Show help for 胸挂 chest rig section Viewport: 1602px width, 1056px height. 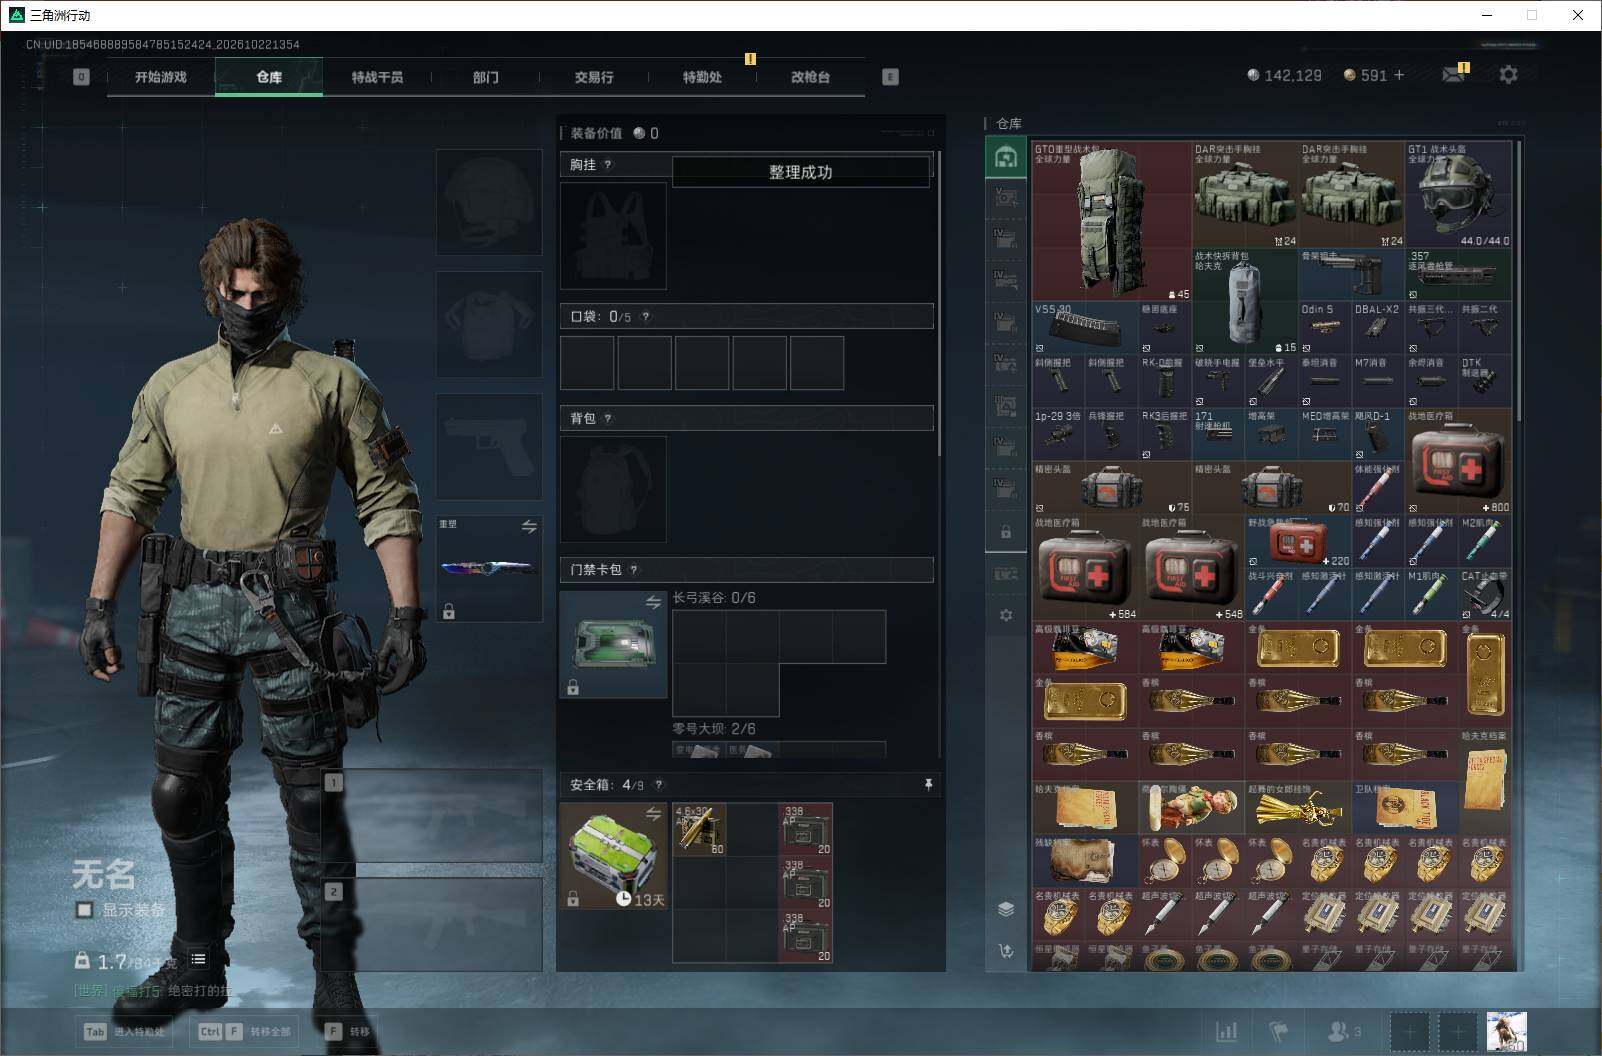[x=608, y=165]
